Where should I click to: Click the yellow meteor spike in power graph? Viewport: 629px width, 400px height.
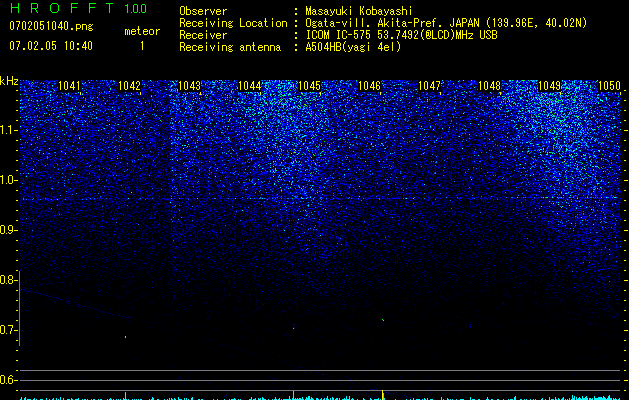pos(383,395)
